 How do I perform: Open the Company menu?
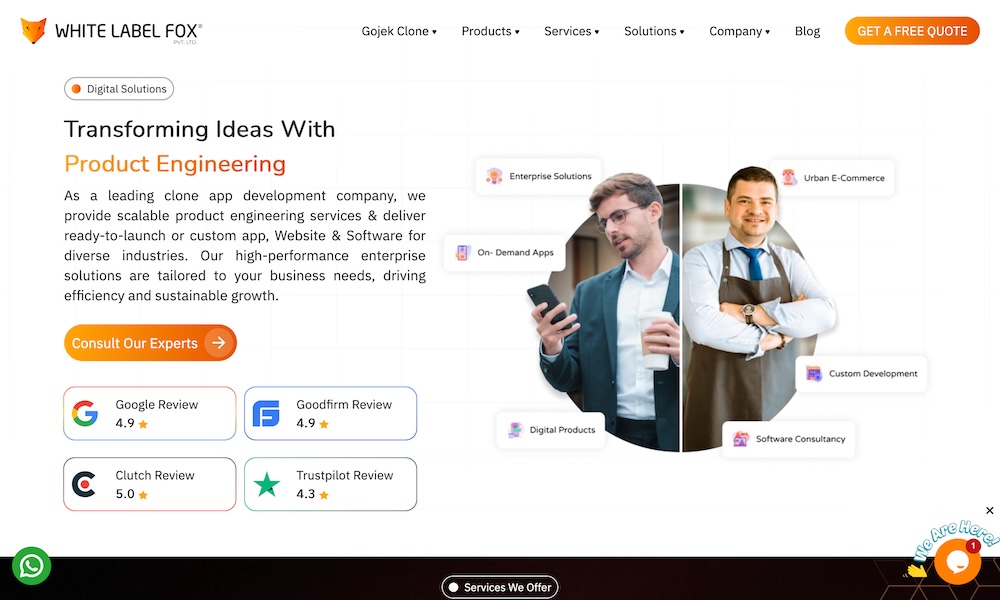tap(739, 31)
